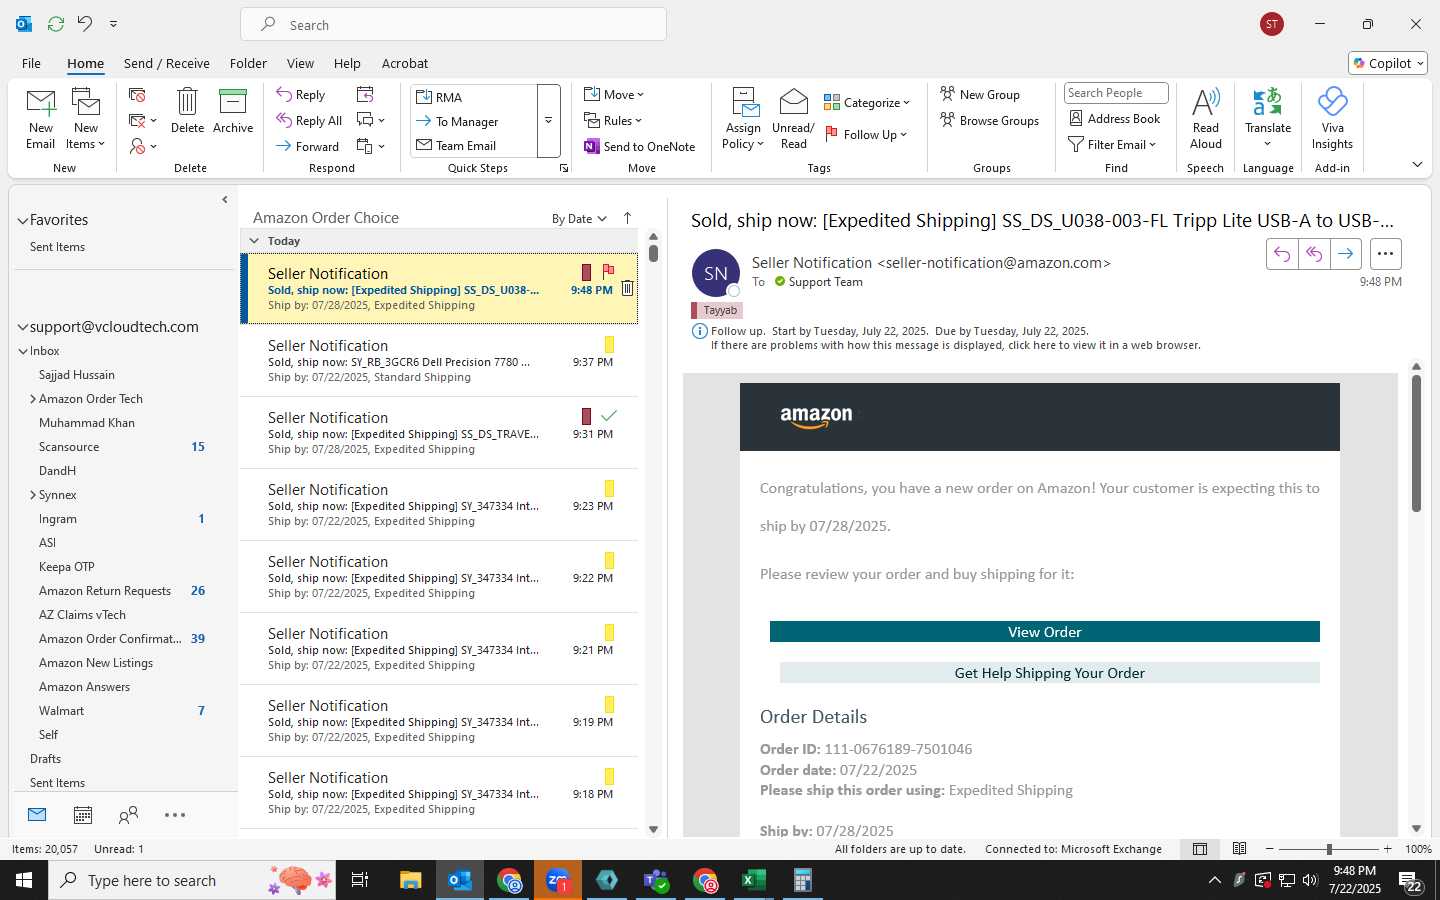Click the View Order button
1440x900 pixels.
pos(1044,632)
